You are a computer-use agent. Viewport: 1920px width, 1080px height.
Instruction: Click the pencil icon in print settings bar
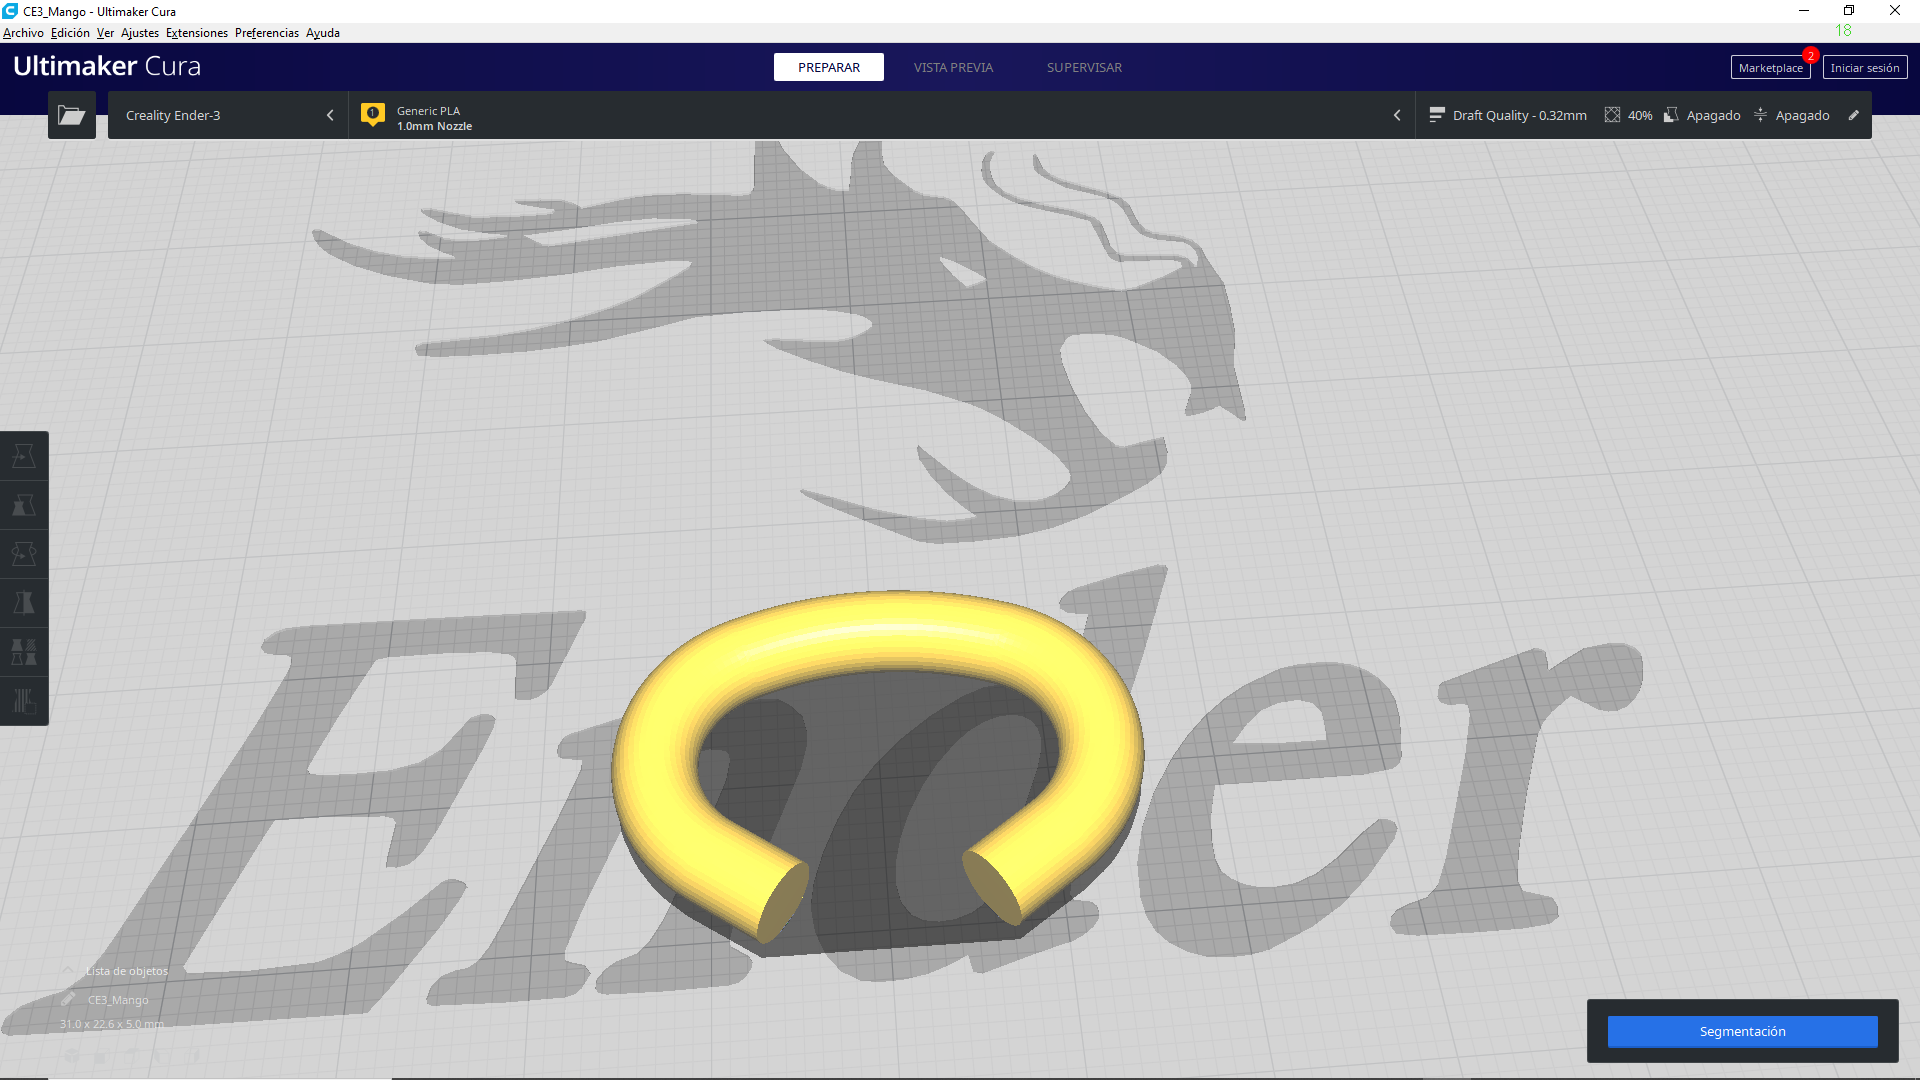coord(1853,115)
